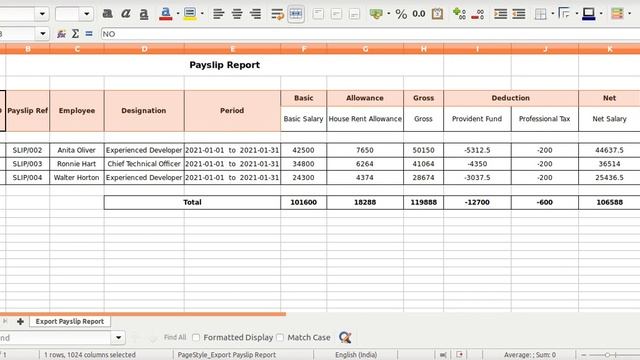Viewport: 640px width, 360px height.
Task: Choose border style
Action: [564, 14]
